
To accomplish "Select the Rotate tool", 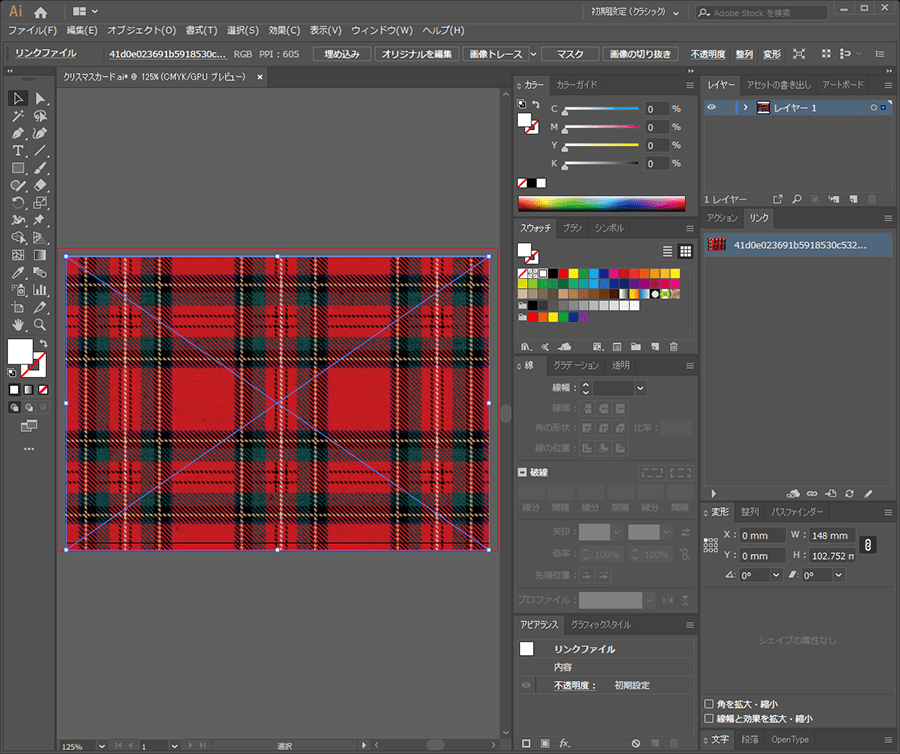I will click(x=18, y=203).
